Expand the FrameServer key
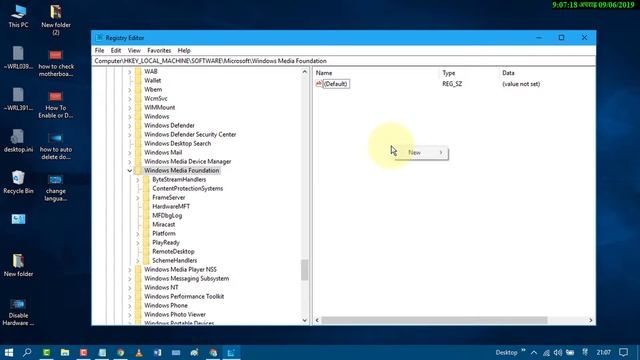Viewport: 640px width, 360px height. click(138, 198)
